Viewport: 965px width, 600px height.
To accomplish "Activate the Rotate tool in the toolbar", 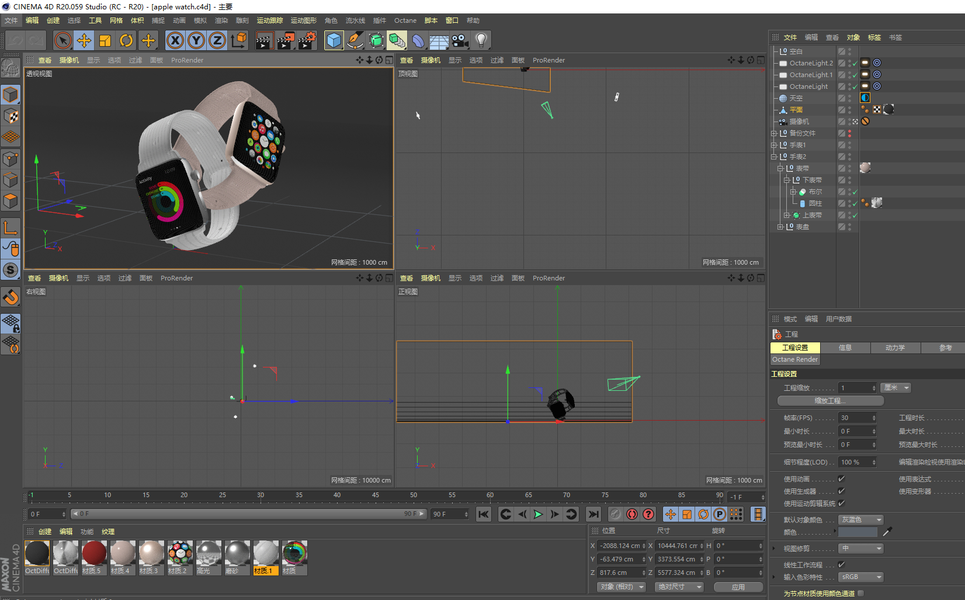I will point(127,41).
